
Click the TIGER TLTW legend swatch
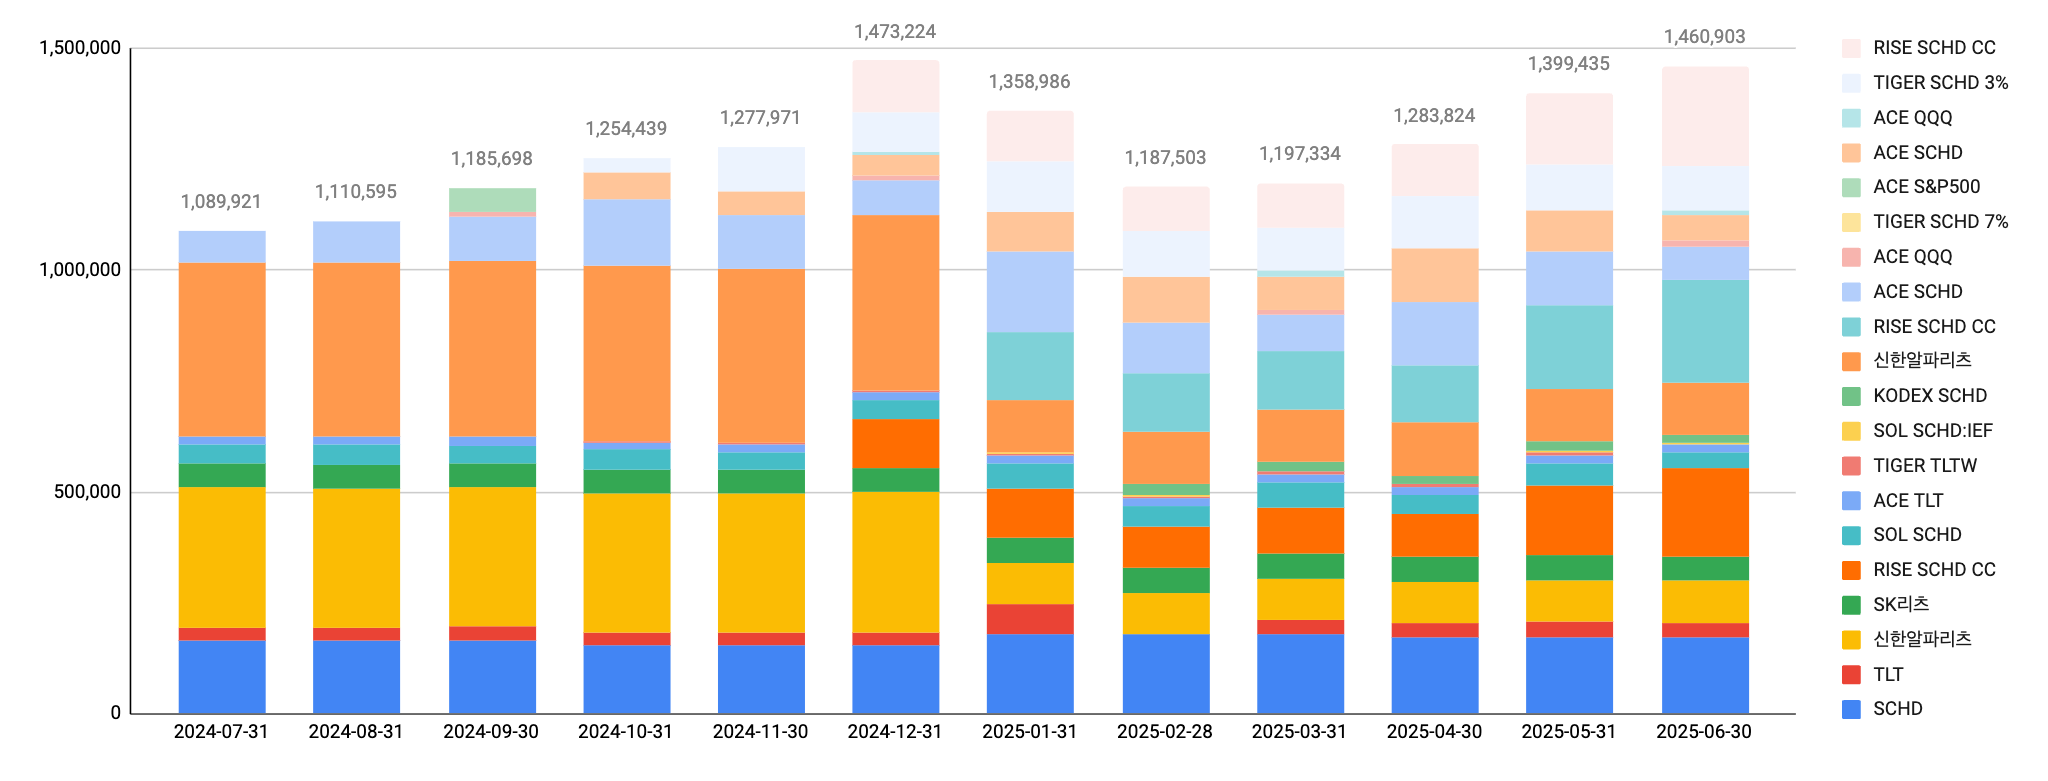click(1851, 466)
